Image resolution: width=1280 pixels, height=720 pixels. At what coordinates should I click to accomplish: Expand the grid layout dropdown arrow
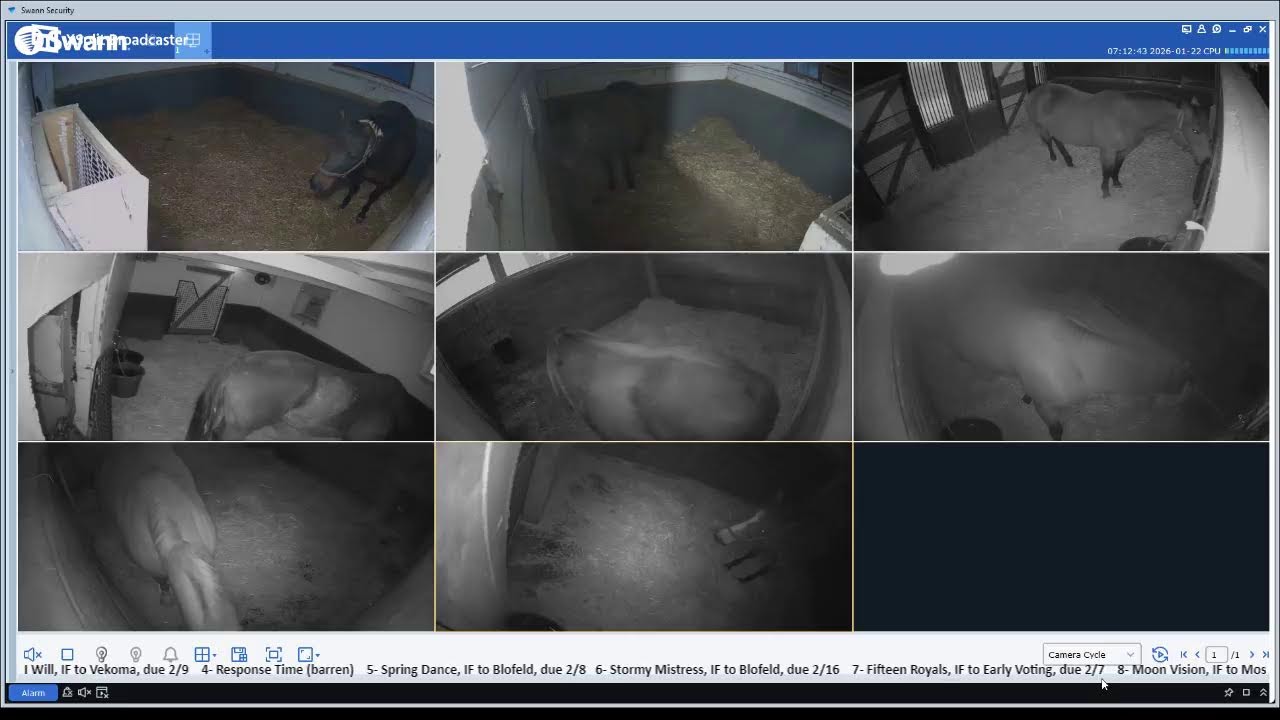(214, 655)
